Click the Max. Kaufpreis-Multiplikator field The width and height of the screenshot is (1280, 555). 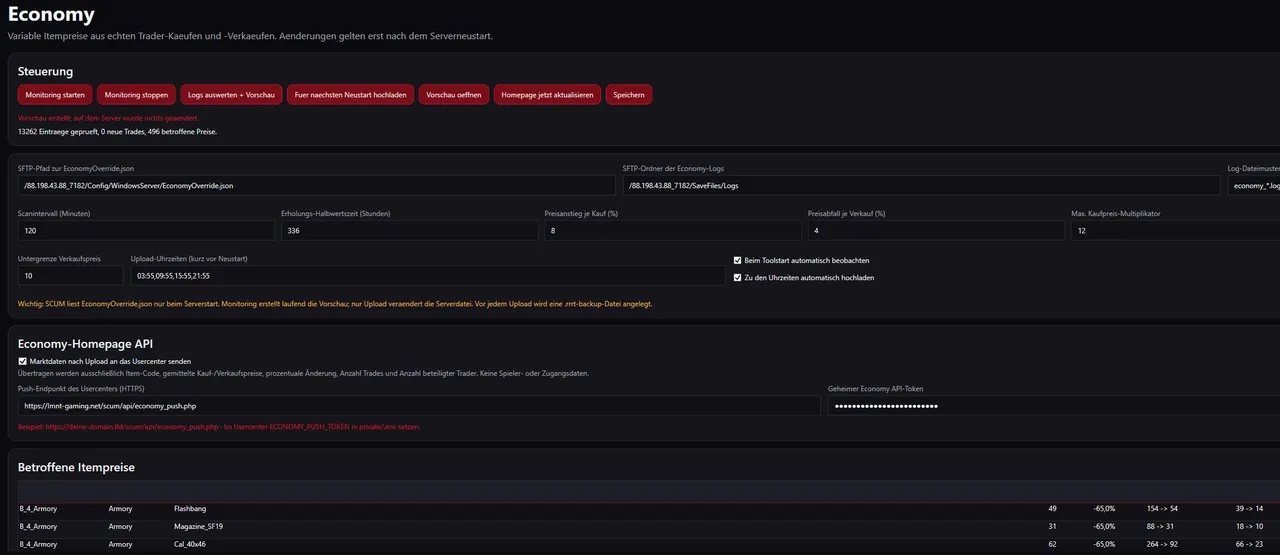pos(1176,230)
